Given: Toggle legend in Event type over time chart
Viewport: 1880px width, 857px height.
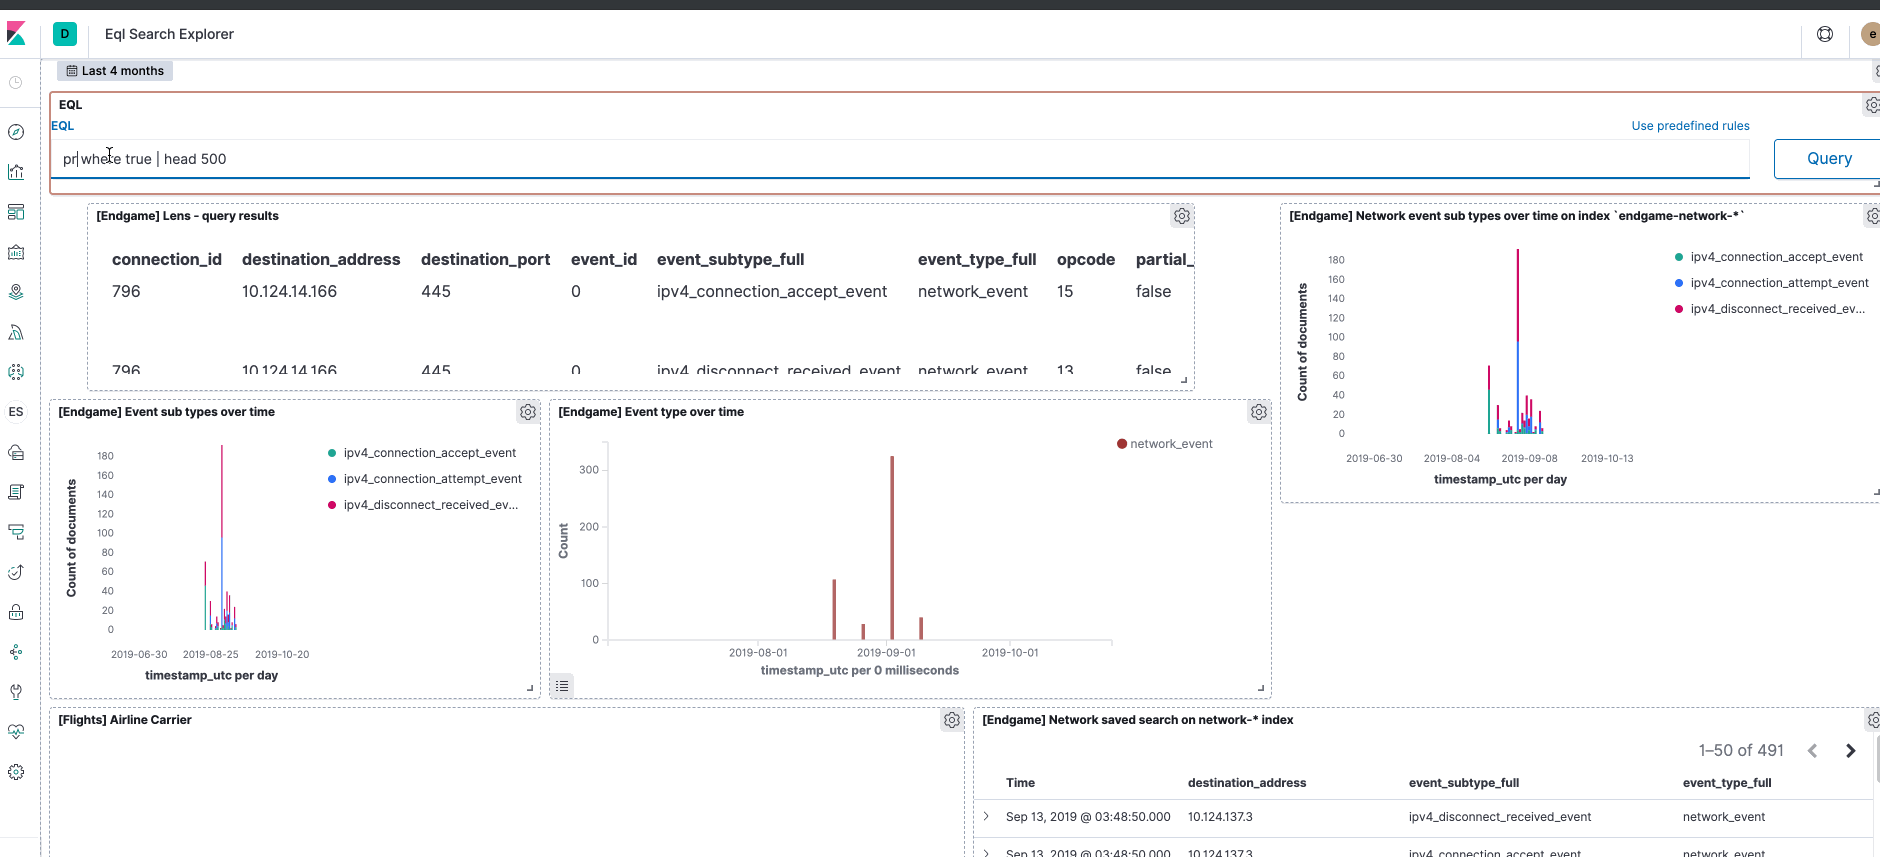Looking at the screenshot, I should [563, 686].
